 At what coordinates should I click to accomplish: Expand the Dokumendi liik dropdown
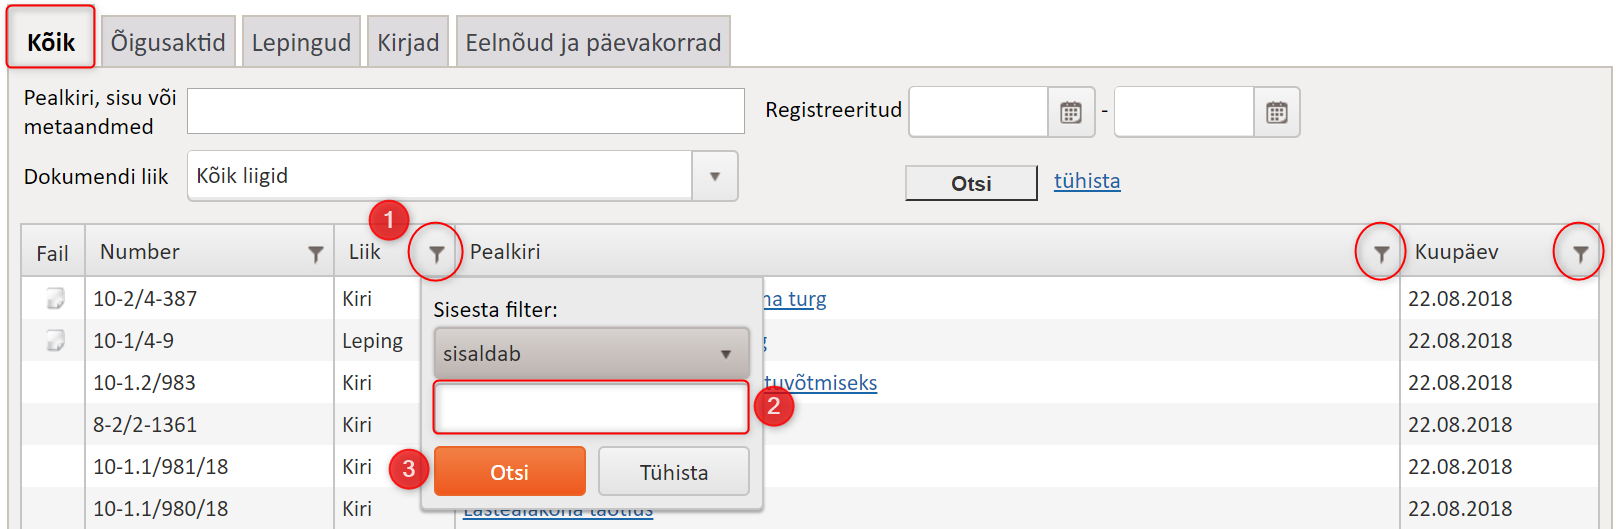coord(714,176)
